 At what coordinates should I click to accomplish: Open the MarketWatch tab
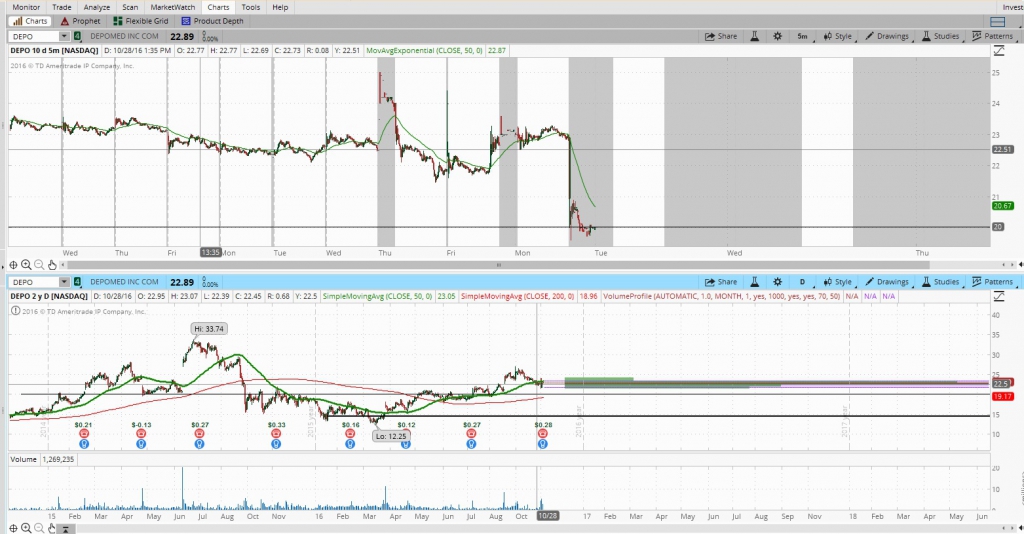point(171,6)
